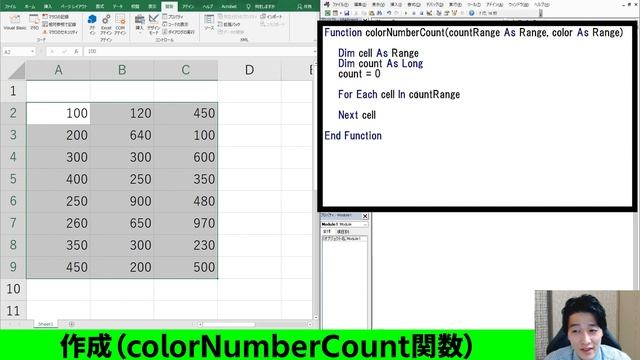Open Excel アドイン gear icon
640x360 pixels.
tap(106, 24)
